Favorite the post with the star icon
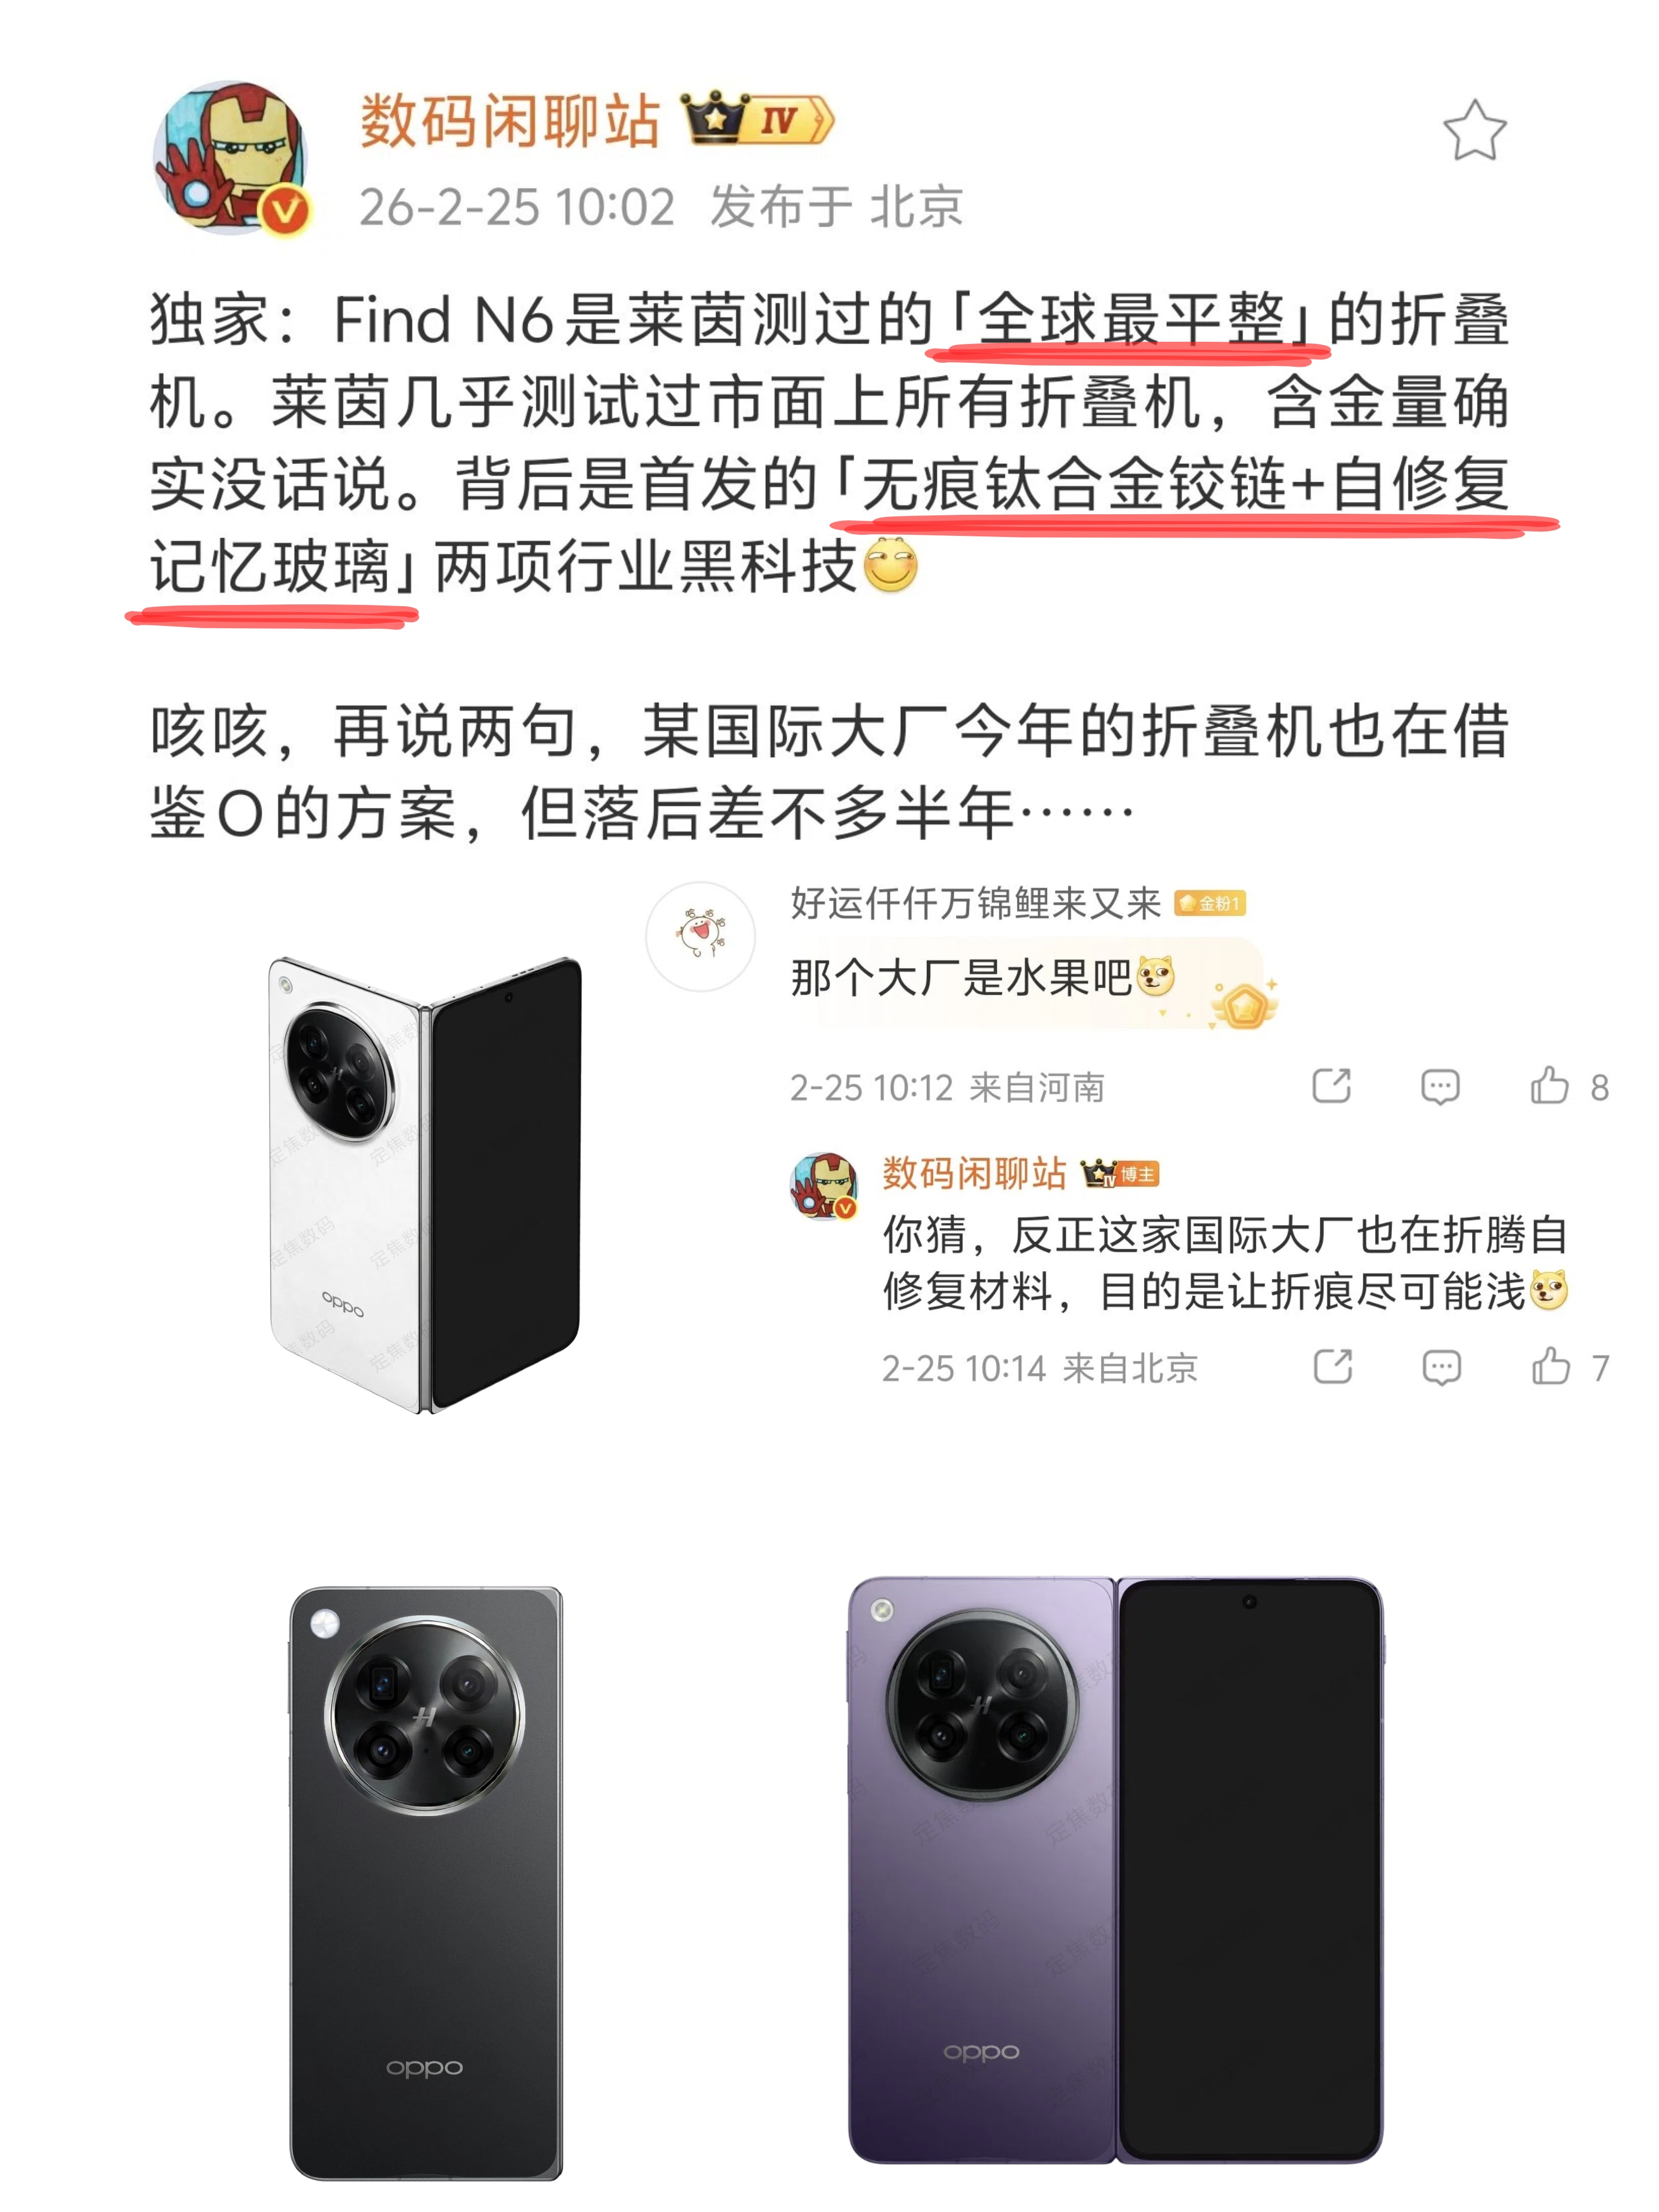This screenshot has width=1659, height=2212. tap(1474, 131)
